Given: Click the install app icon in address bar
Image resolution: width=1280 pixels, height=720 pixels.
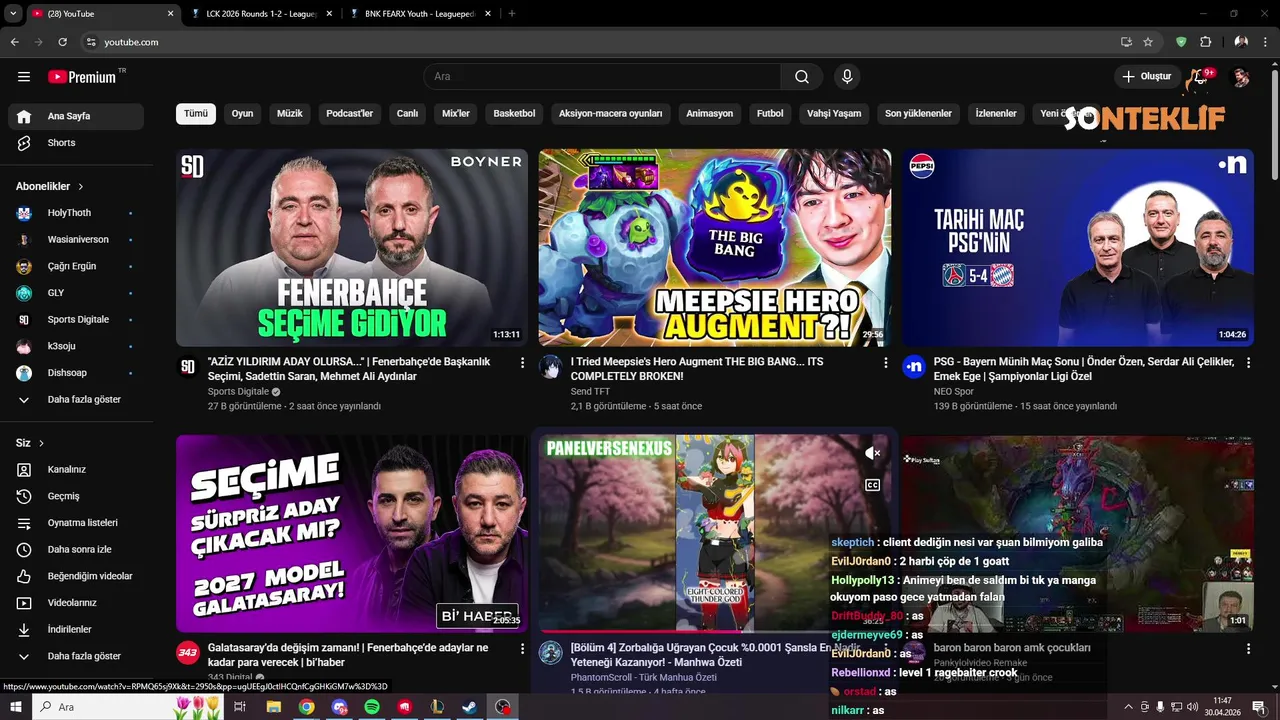Looking at the screenshot, I should (x=1126, y=42).
